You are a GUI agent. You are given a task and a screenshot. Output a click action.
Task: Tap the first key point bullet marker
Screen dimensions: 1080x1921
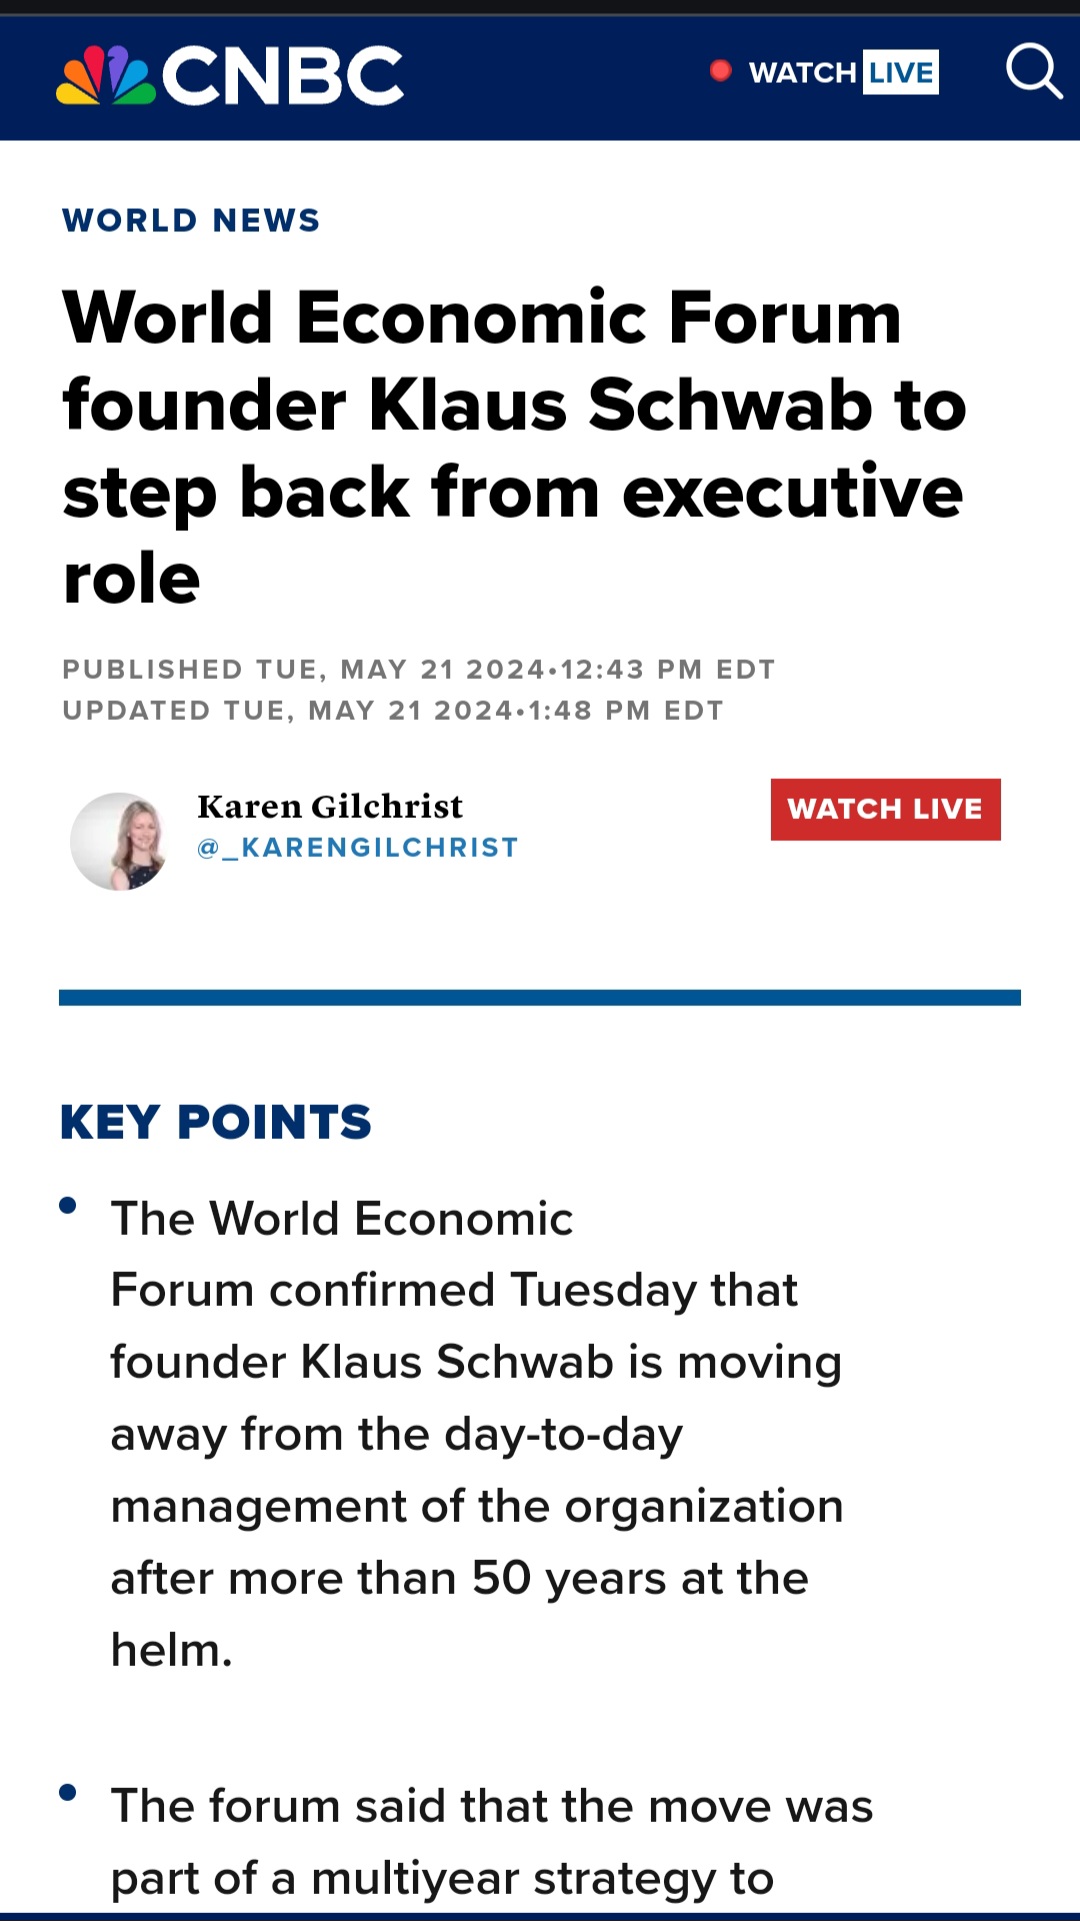pyautogui.click(x=68, y=1205)
